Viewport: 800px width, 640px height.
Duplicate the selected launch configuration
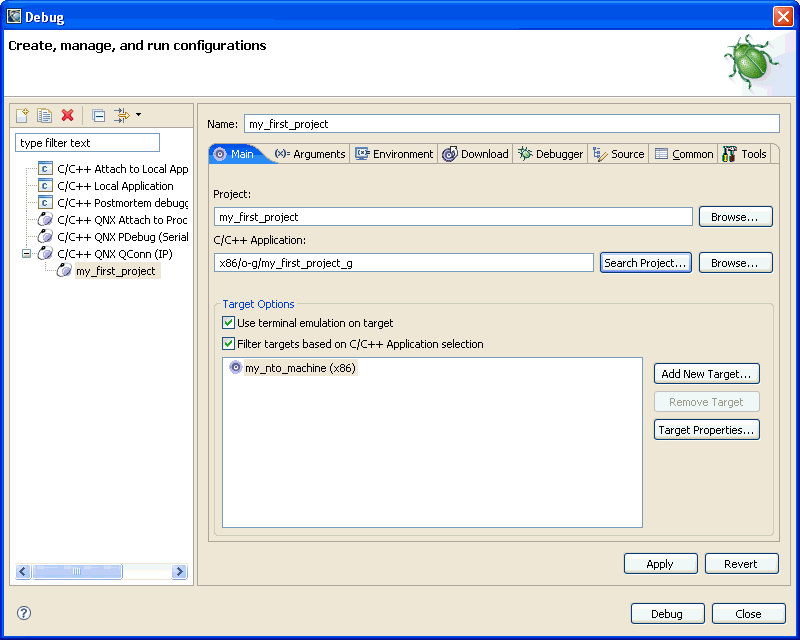43,115
